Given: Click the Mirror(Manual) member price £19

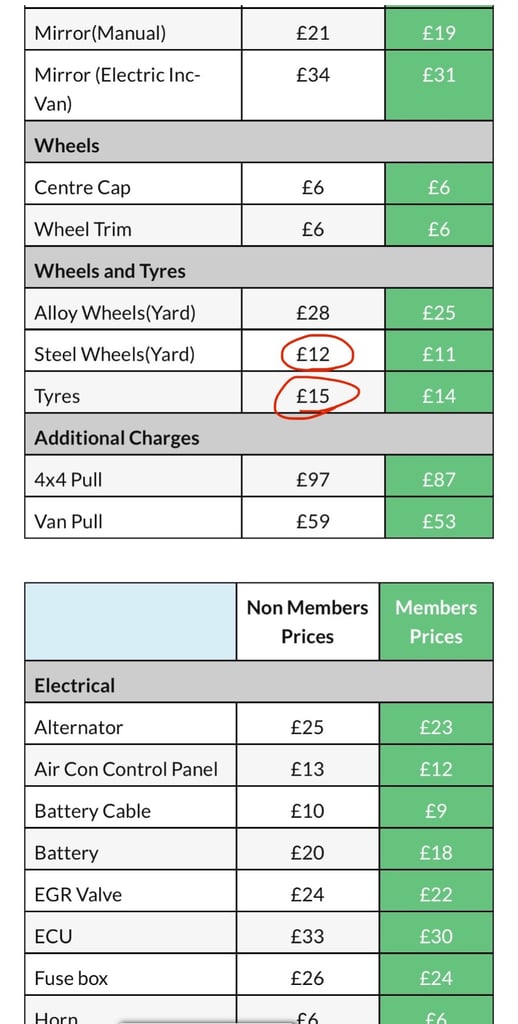Looking at the screenshot, I should (439, 33).
